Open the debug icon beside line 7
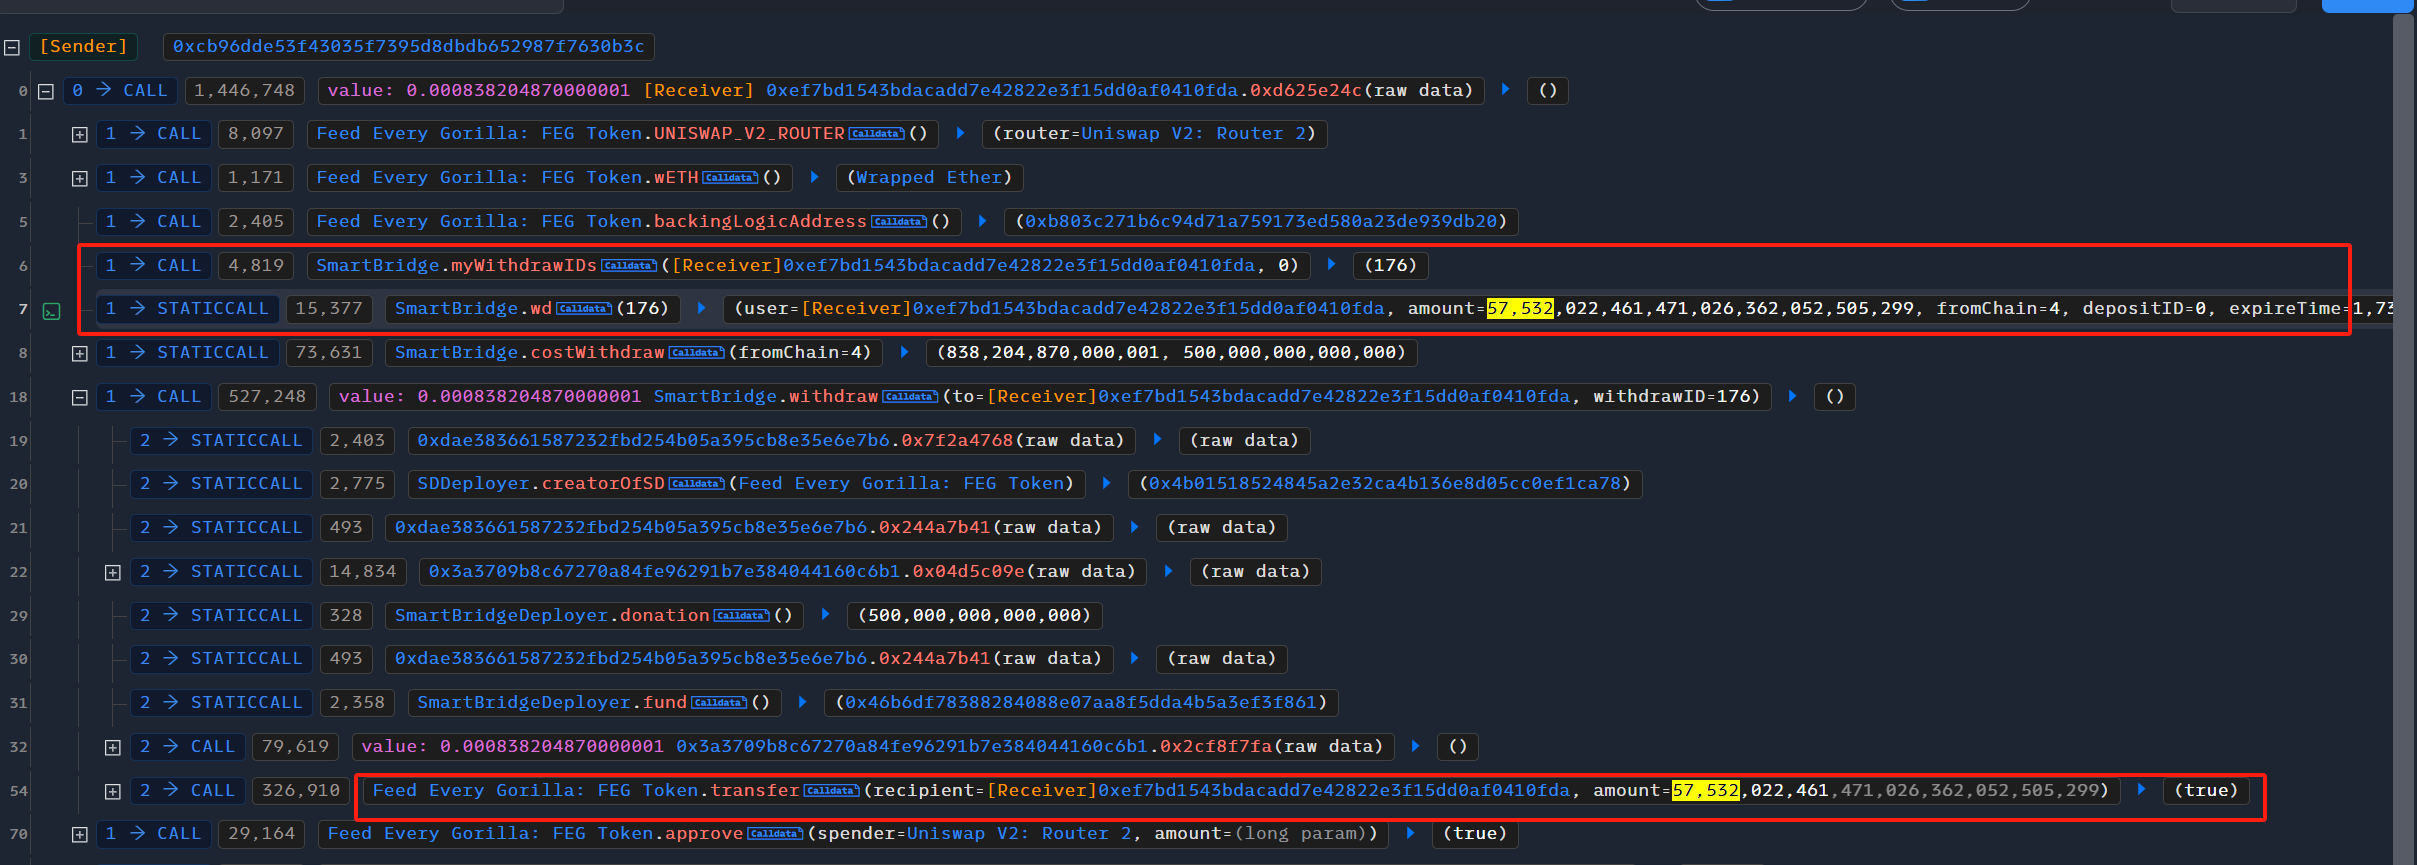Screen dimensions: 2417x865 tap(51, 311)
